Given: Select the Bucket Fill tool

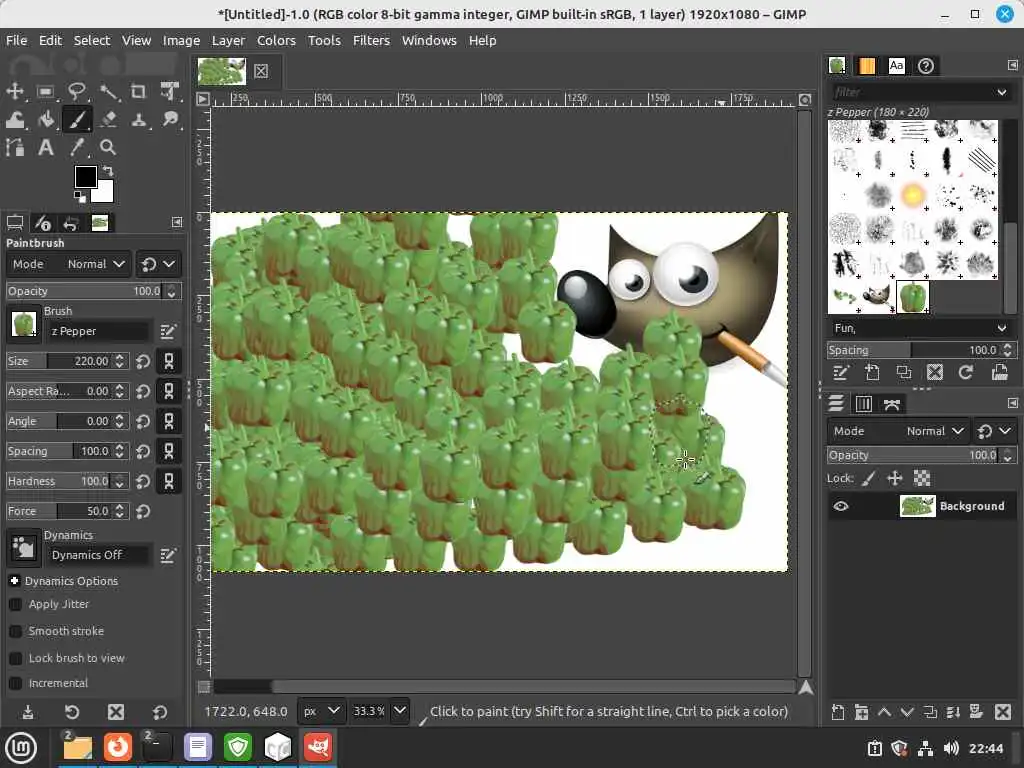Looking at the screenshot, I should tap(45, 119).
